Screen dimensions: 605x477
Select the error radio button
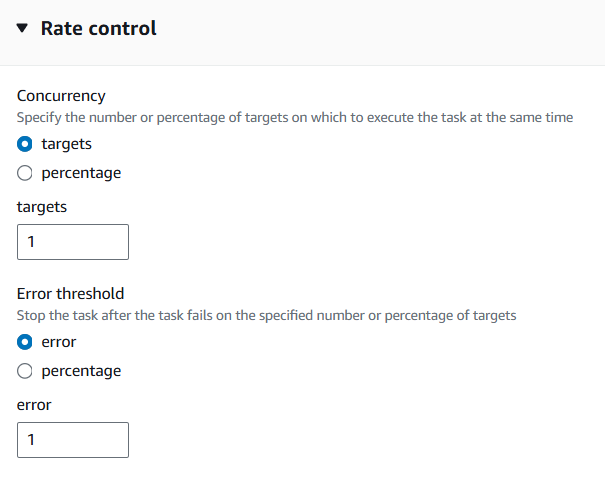tap(26, 342)
